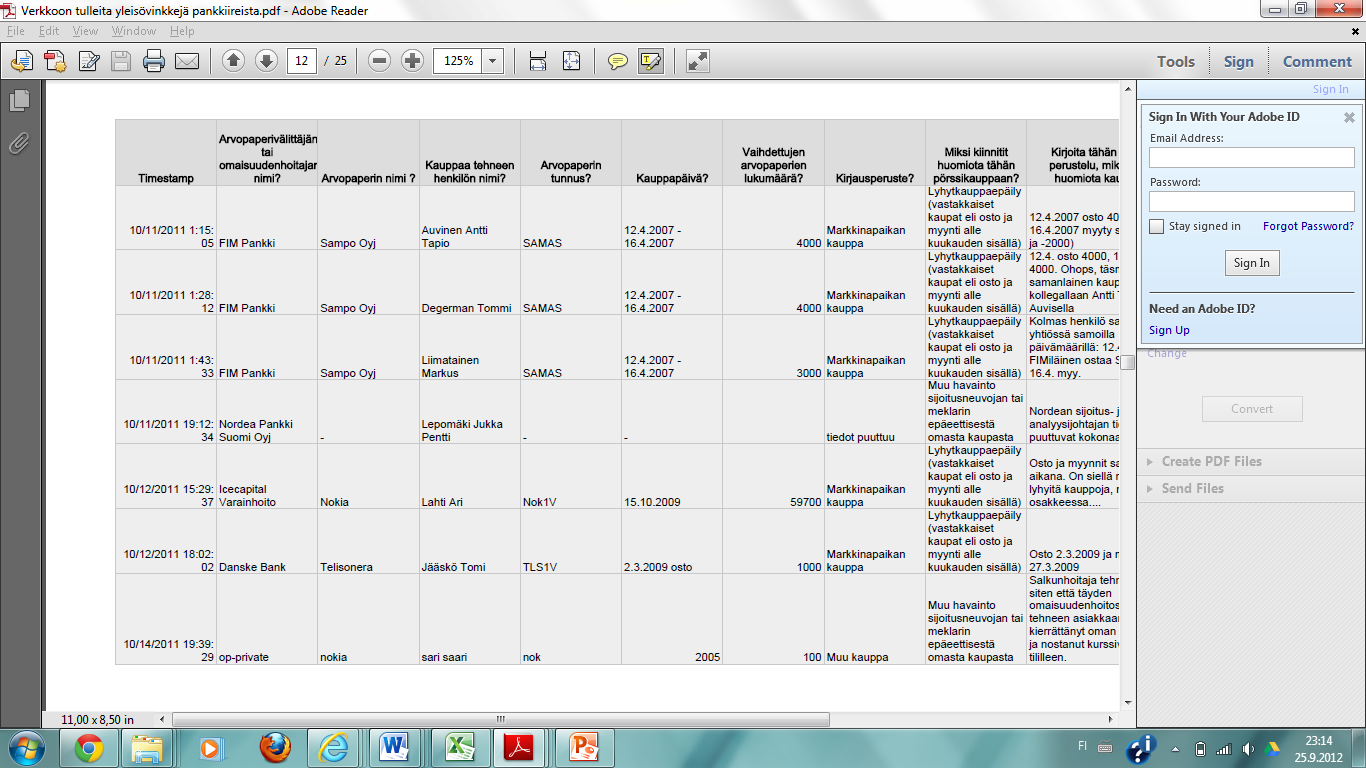Image resolution: width=1366 pixels, height=768 pixels.
Task: Open the Window menu
Action: coord(134,31)
